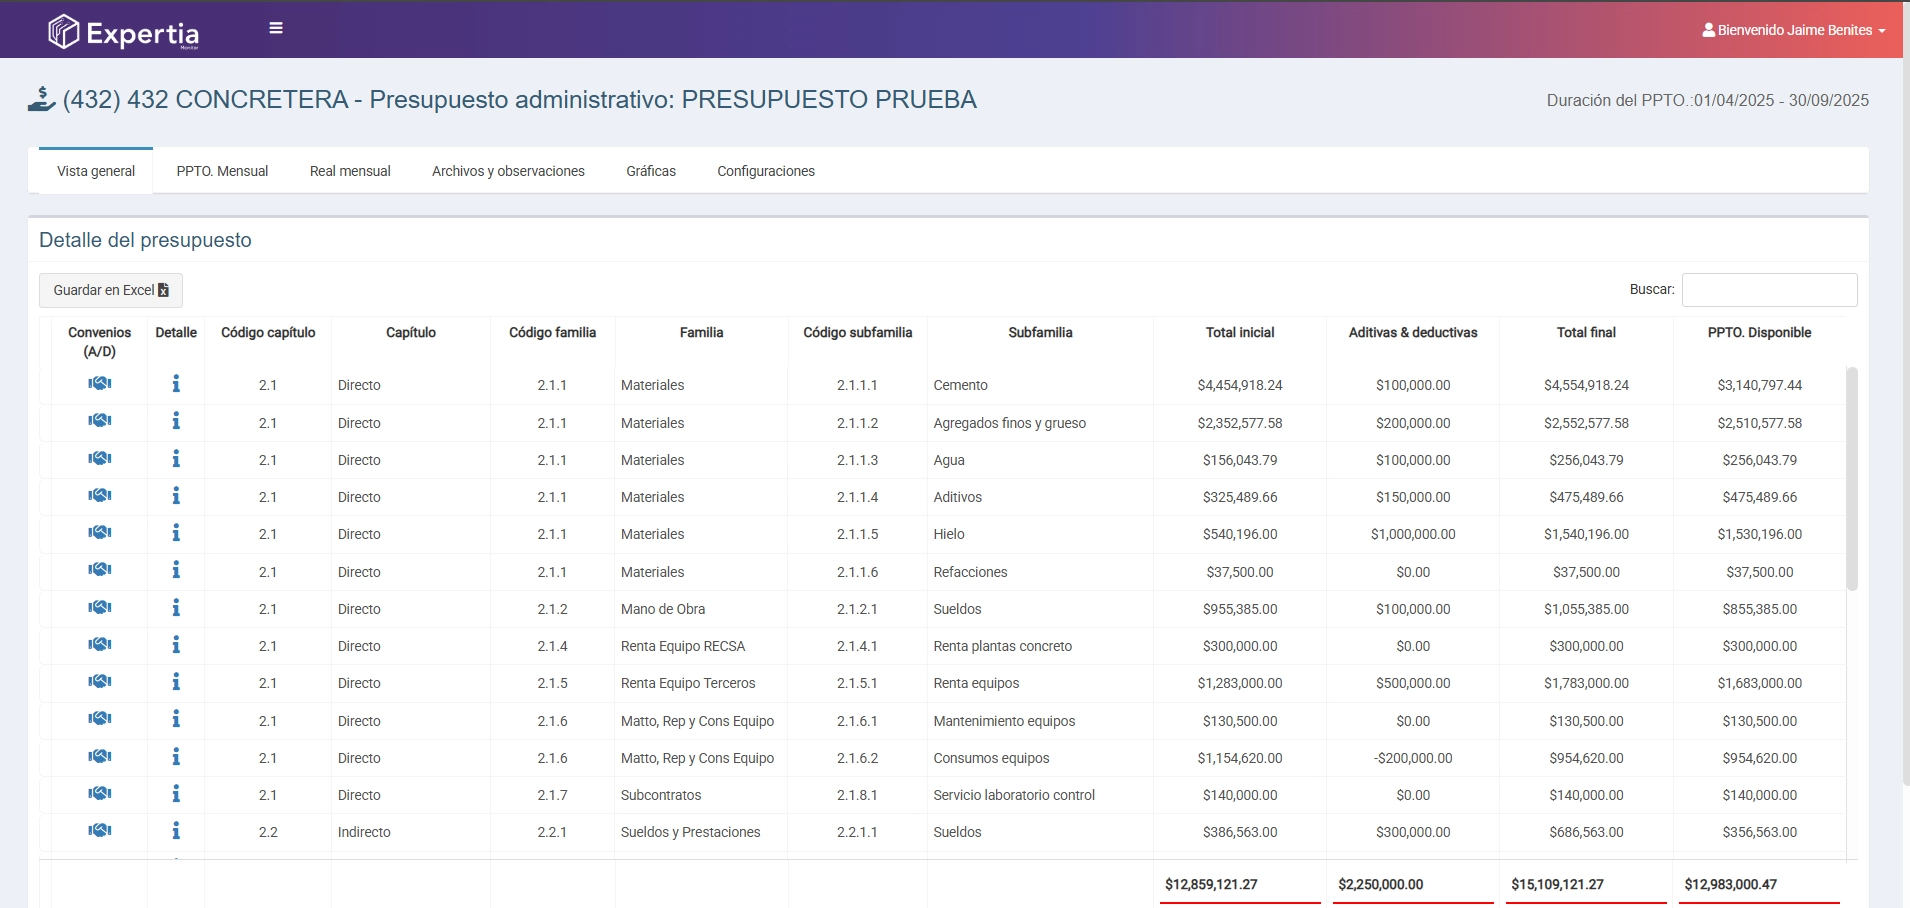Click handshake icon for Renta plantas concreto
This screenshot has width=1910, height=908.
pos(100,645)
